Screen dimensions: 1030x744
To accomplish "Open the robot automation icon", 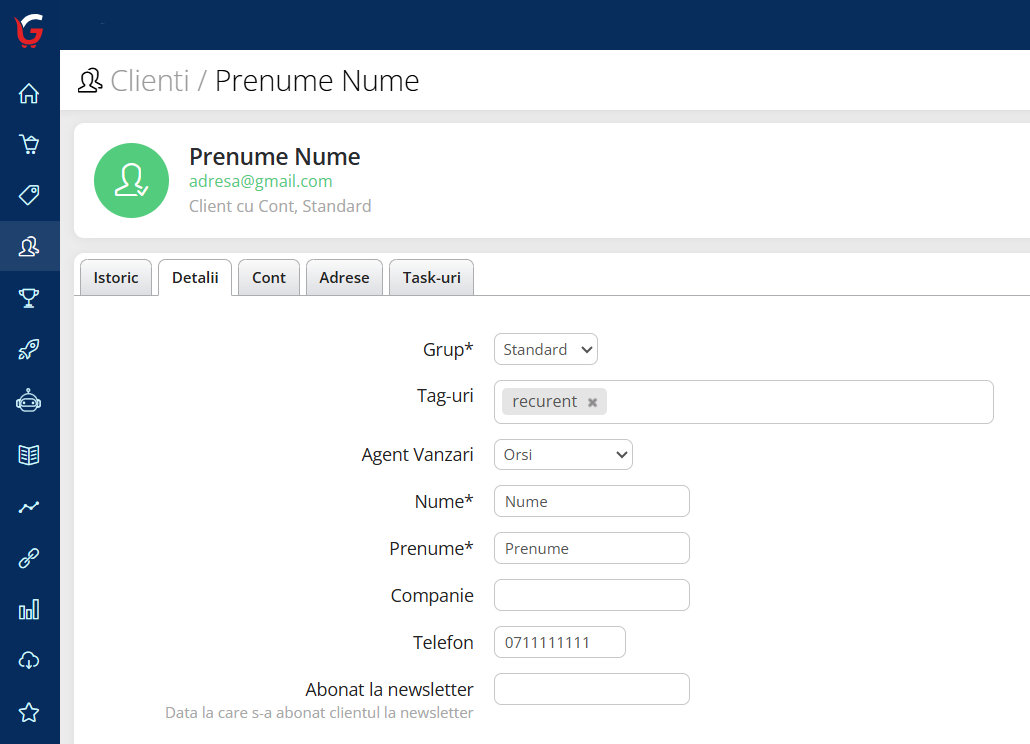I will pos(29,402).
